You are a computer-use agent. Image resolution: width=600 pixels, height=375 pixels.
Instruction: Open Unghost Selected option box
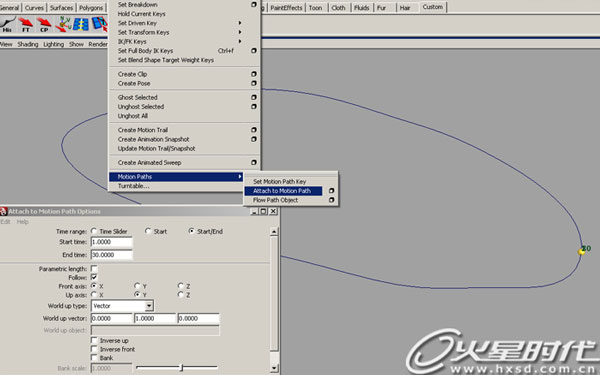(x=254, y=106)
